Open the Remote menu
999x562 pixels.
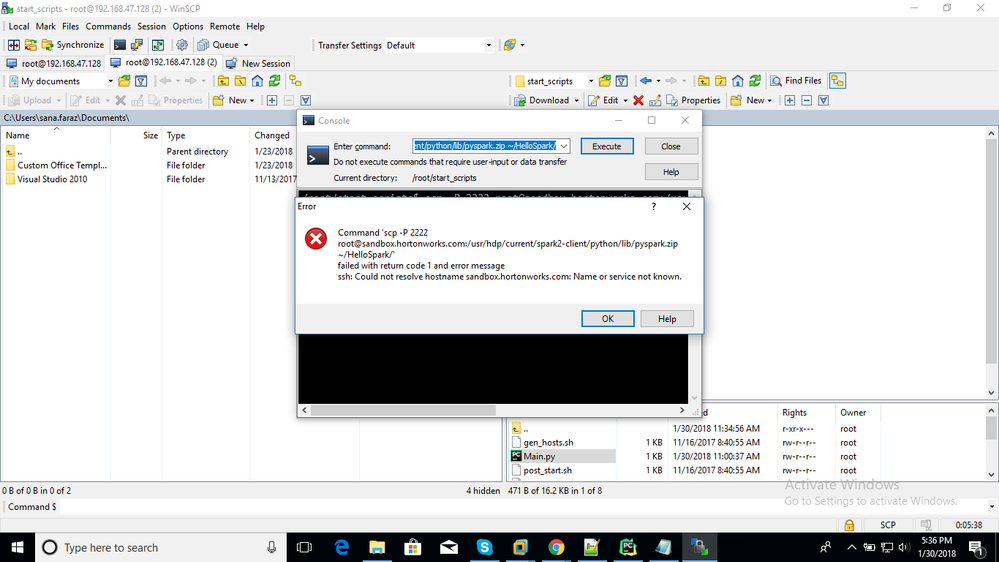(x=224, y=26)
